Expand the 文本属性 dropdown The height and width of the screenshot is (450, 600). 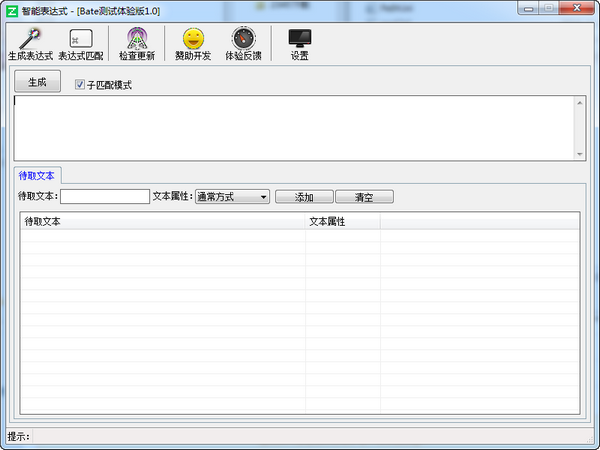(231, 197)
